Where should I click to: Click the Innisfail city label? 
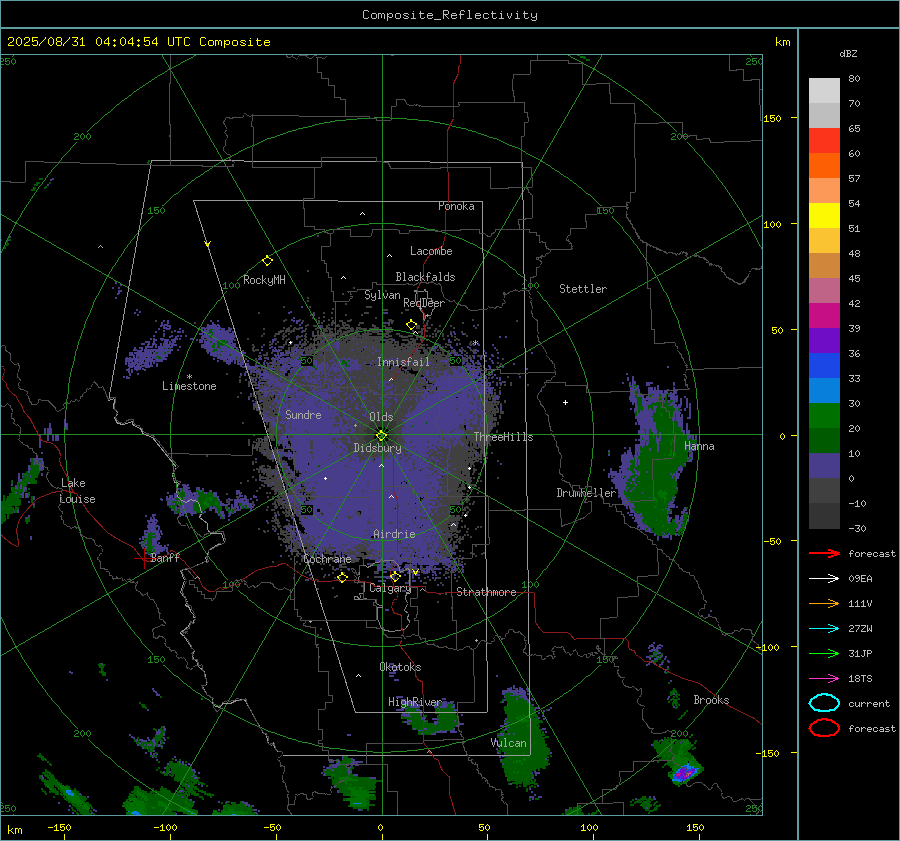click(403, 362)
